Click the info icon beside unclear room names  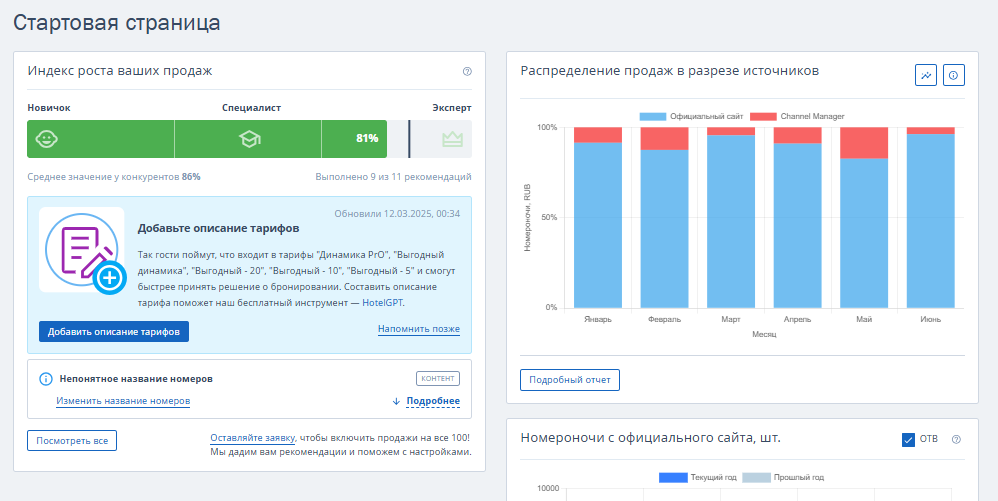tap(46, 379)
